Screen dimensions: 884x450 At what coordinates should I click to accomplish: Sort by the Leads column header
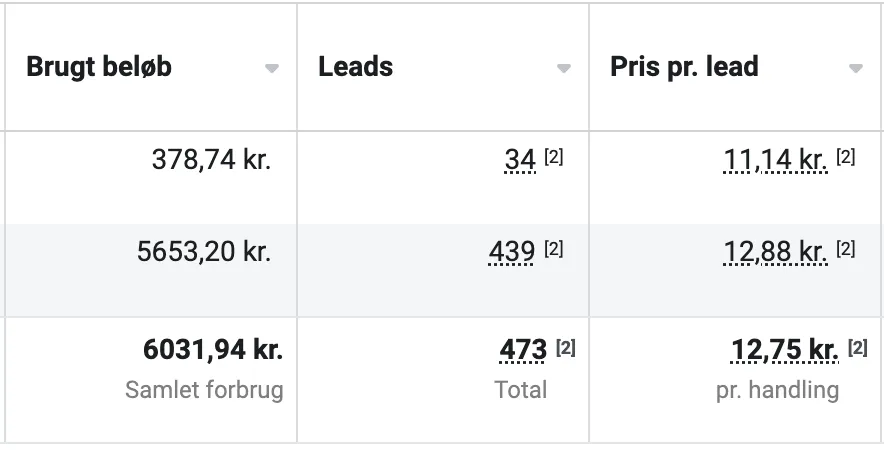coord(355,67)
